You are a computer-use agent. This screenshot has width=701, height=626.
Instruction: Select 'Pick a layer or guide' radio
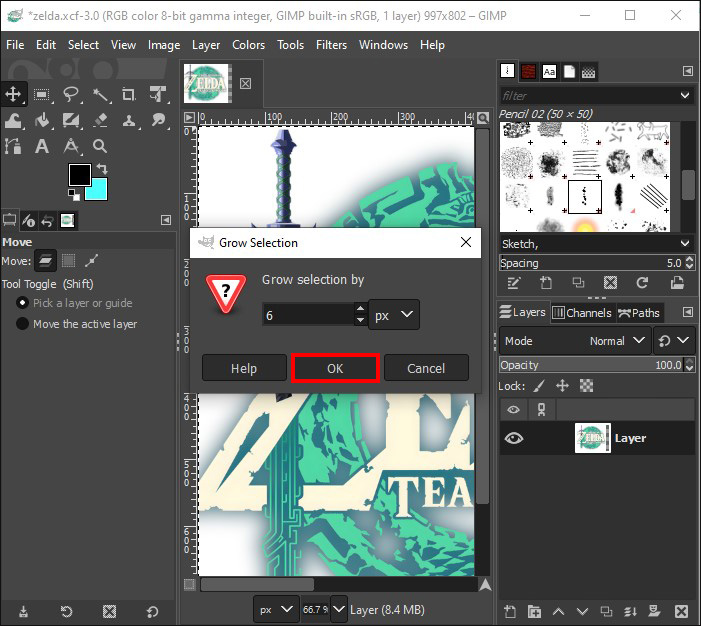[22, 303]
